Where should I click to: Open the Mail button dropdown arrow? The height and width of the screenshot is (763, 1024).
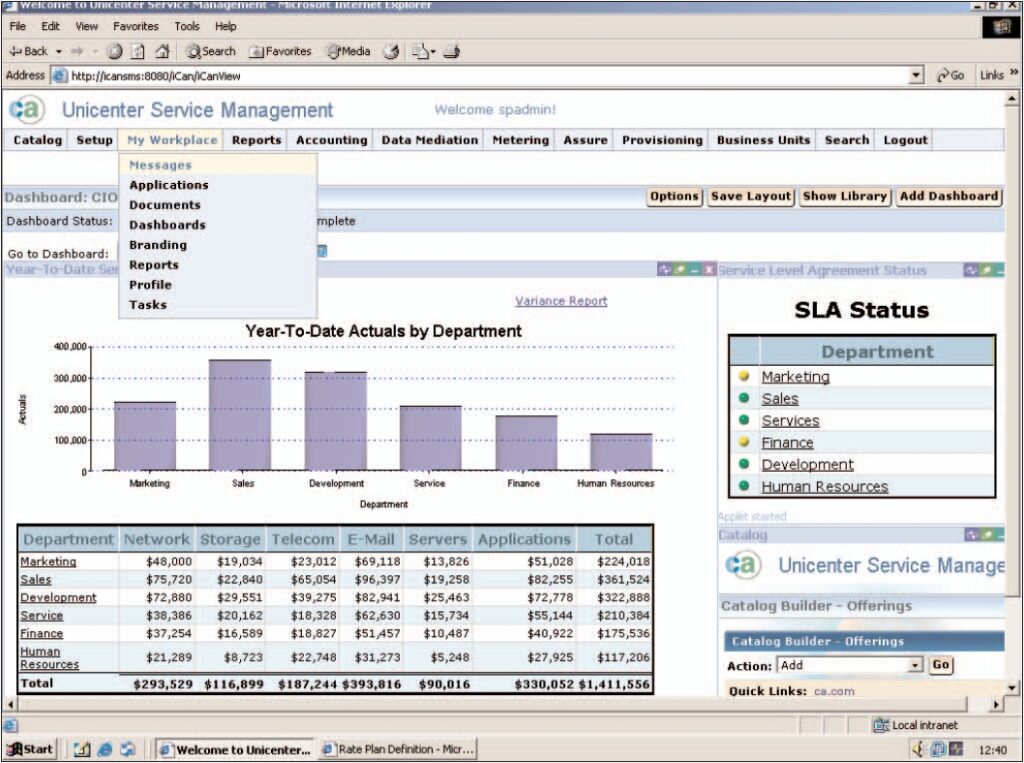pos(433,52)
